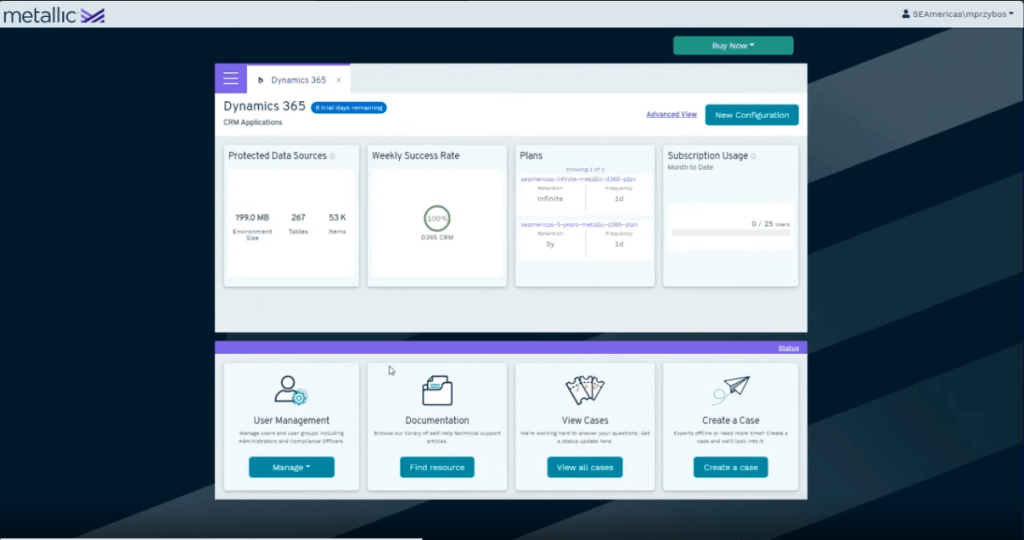Screen dimensions: 1024x540
Task: Click the Find resource button
Action: (x=437, y=467)
